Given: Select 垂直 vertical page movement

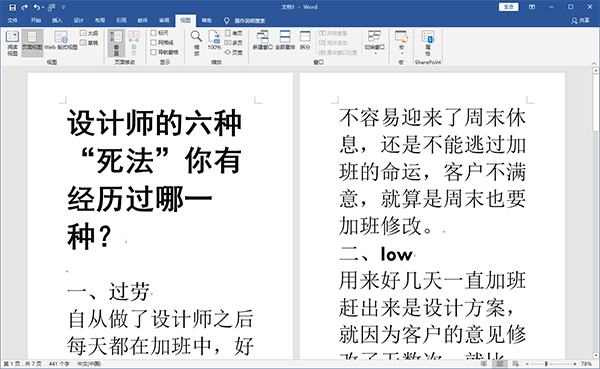Looking at the screenshot, I should (116, 42).
